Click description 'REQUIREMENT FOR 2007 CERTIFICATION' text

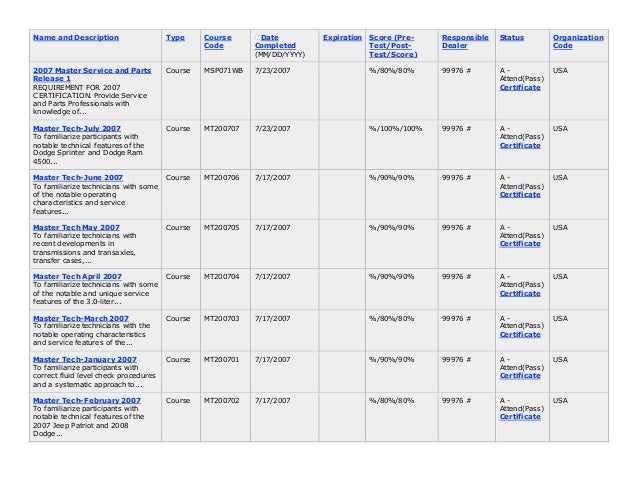click(x=90, y=100)
